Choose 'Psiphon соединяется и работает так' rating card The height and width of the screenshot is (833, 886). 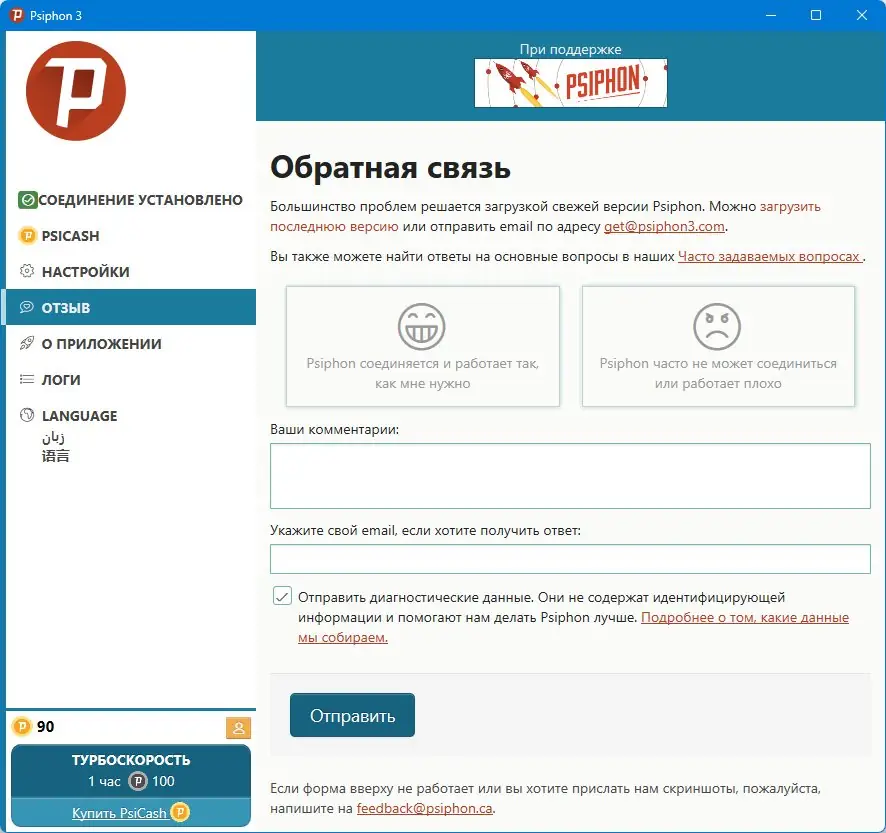pyautogui.click(x=423, y=346)
